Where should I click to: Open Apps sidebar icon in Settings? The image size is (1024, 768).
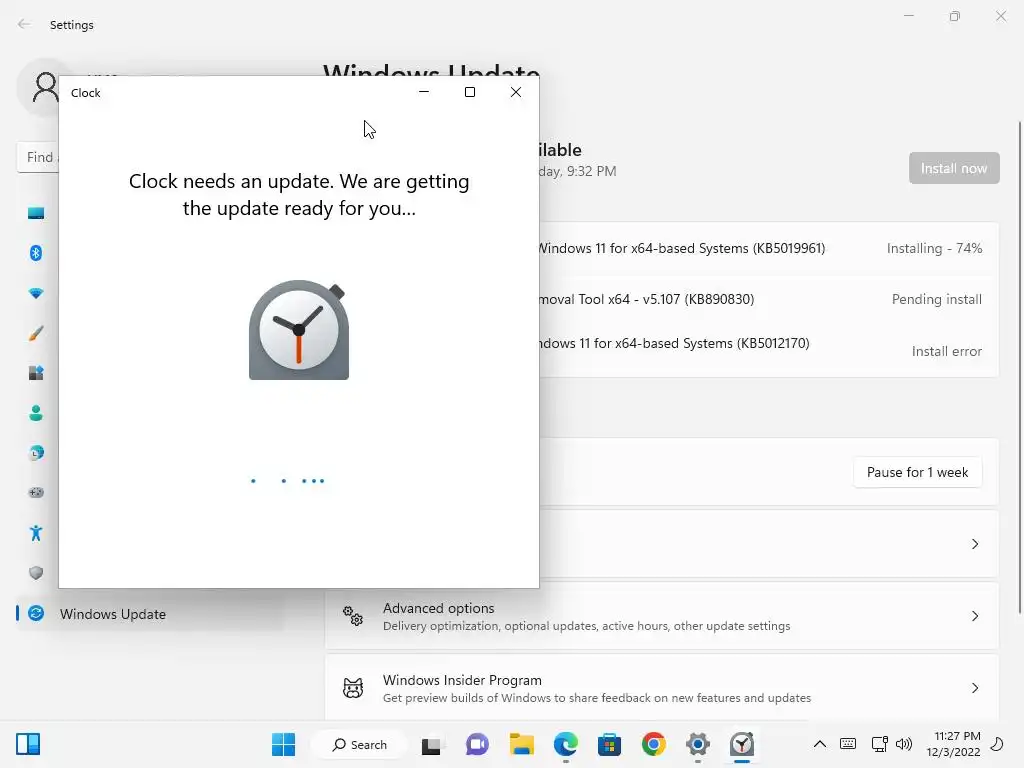click(36, 373)
